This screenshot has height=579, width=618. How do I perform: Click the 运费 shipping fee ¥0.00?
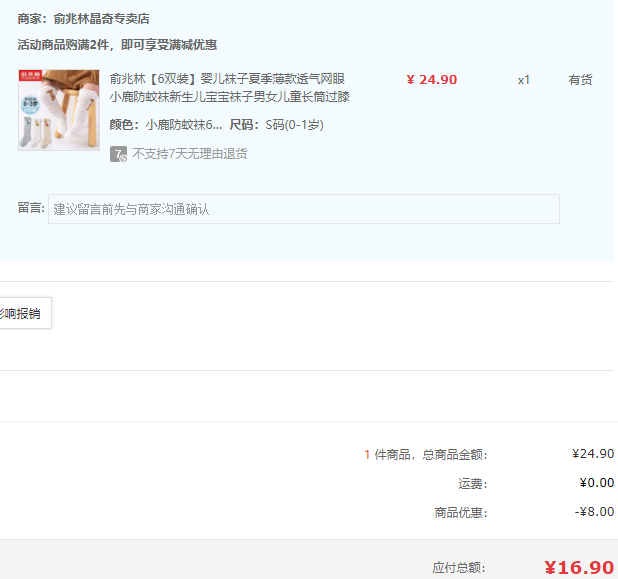pos(597,483)
